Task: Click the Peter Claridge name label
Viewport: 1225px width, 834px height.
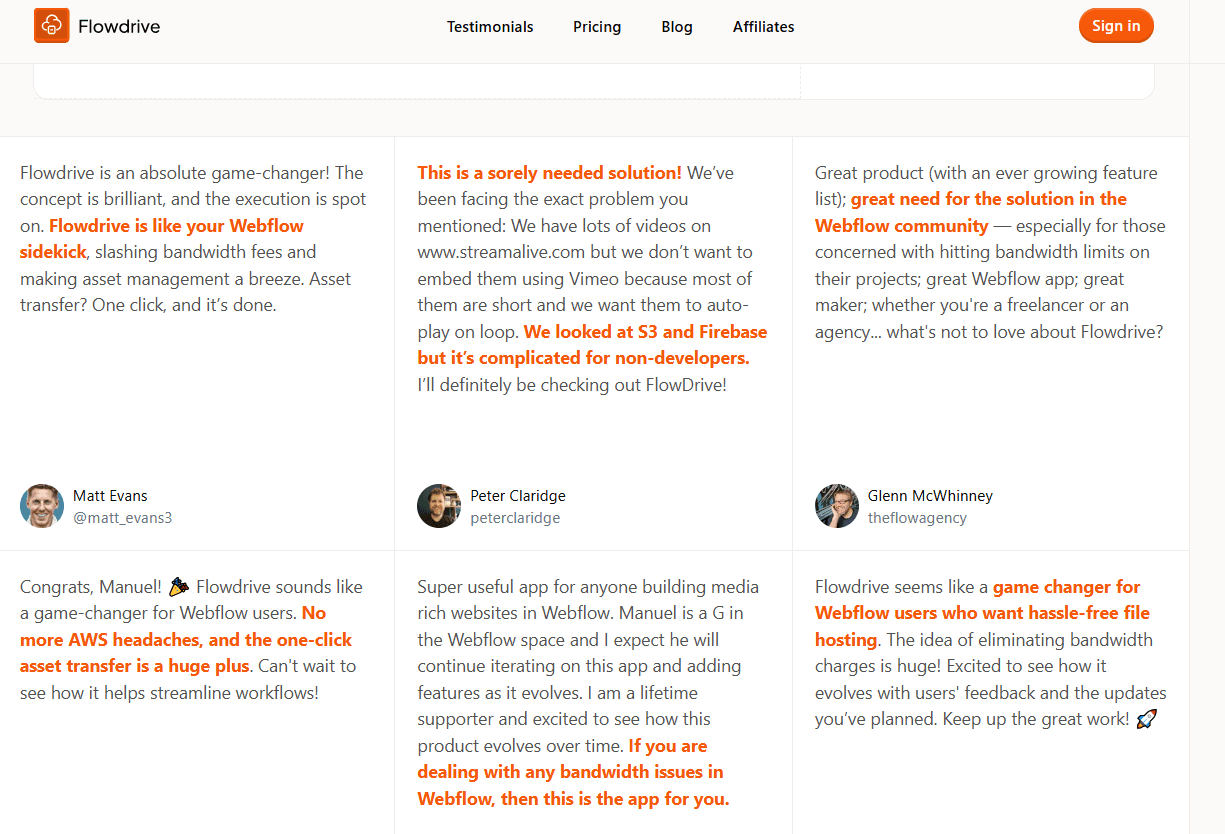Action: click(x=518, y=496)
